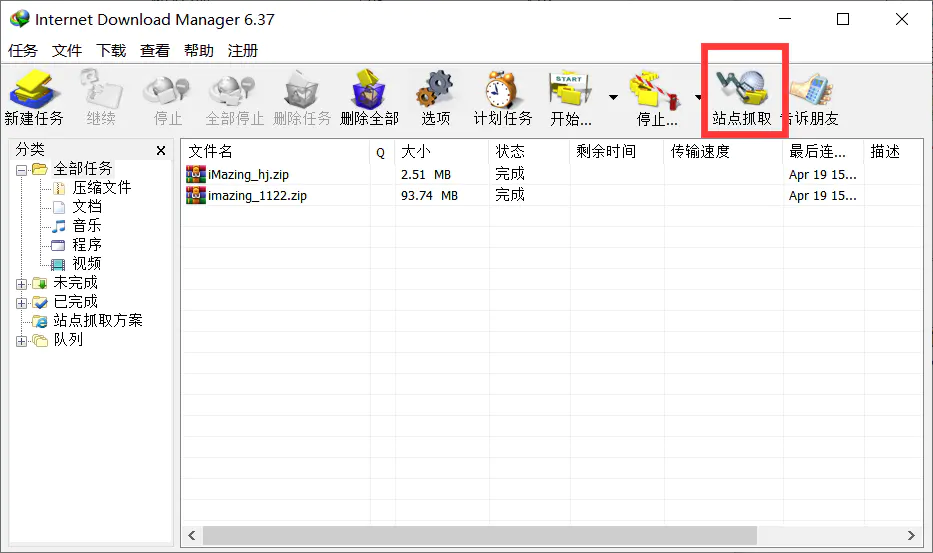Expand the 未完成 tree node
The width and height of the screenshot is (933, 553).
(21, 284)
